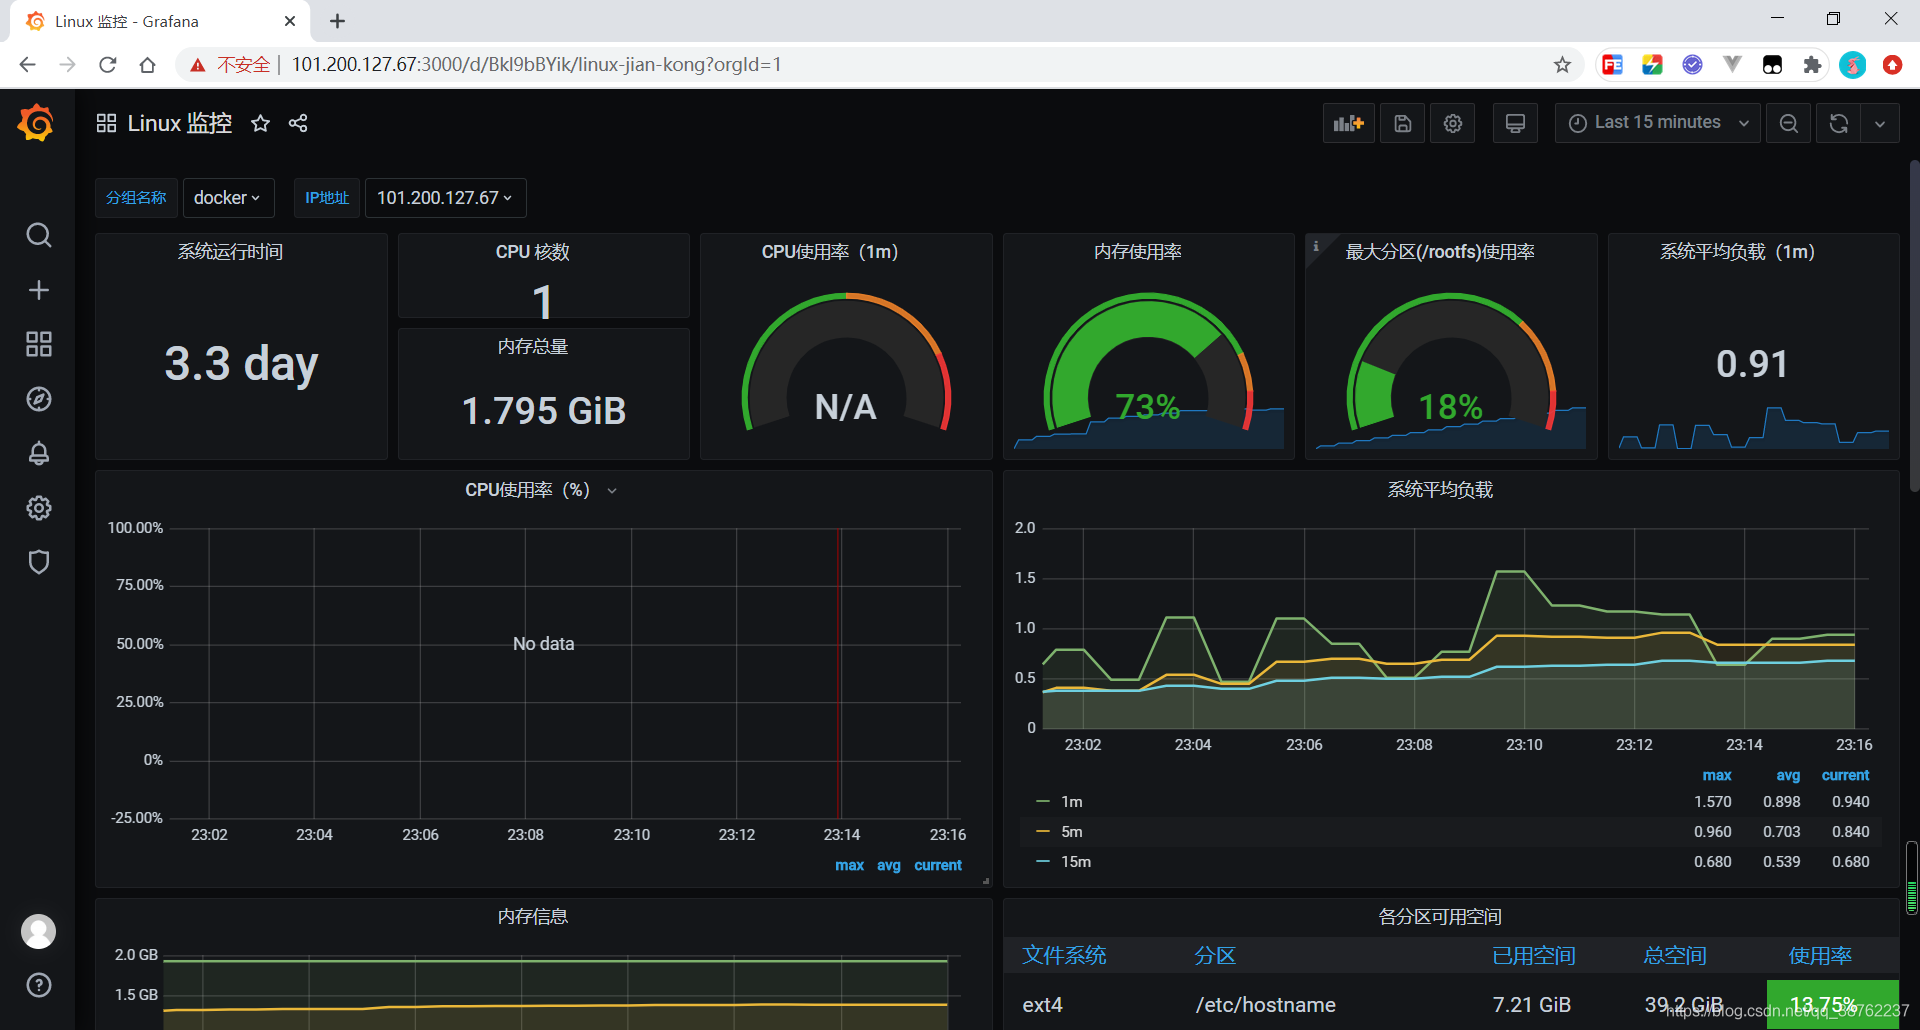Open the search icon in sidebar

pos(38,235)
